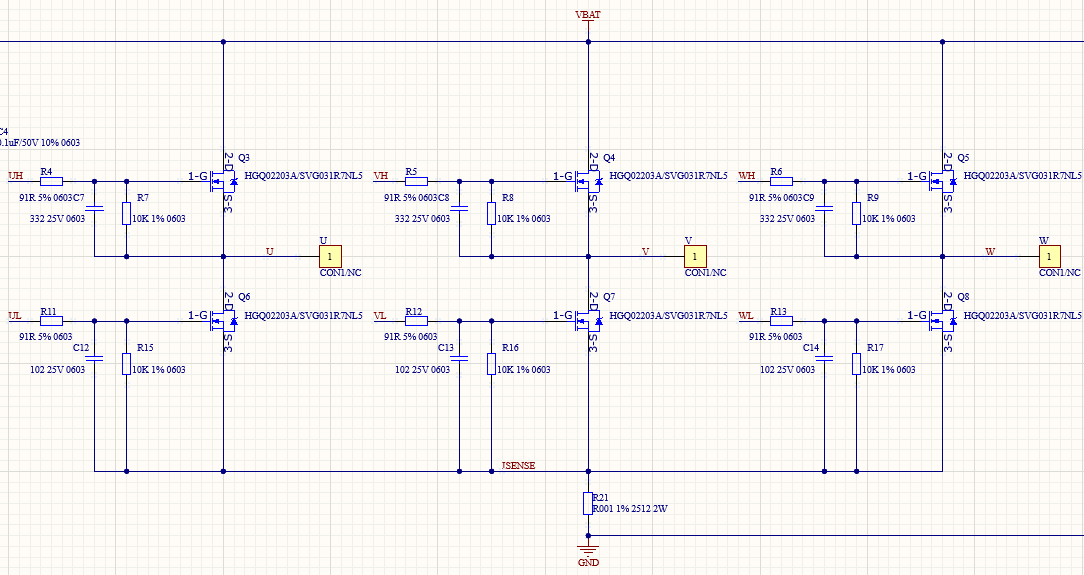Click the yellow W connector pad
Viewport: 1084px width, 575px height.
coord(1049,257)
